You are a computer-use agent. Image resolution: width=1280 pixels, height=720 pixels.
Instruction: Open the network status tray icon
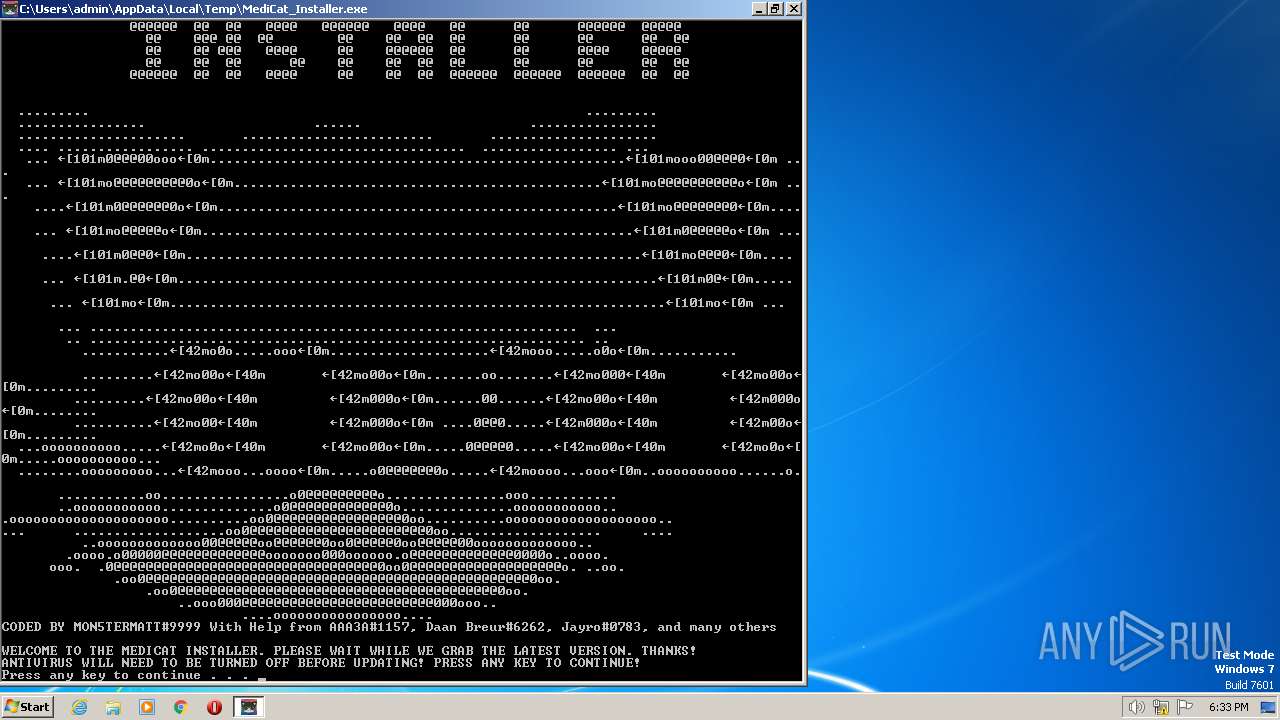pyautogui.click(x=1161, y=707)
